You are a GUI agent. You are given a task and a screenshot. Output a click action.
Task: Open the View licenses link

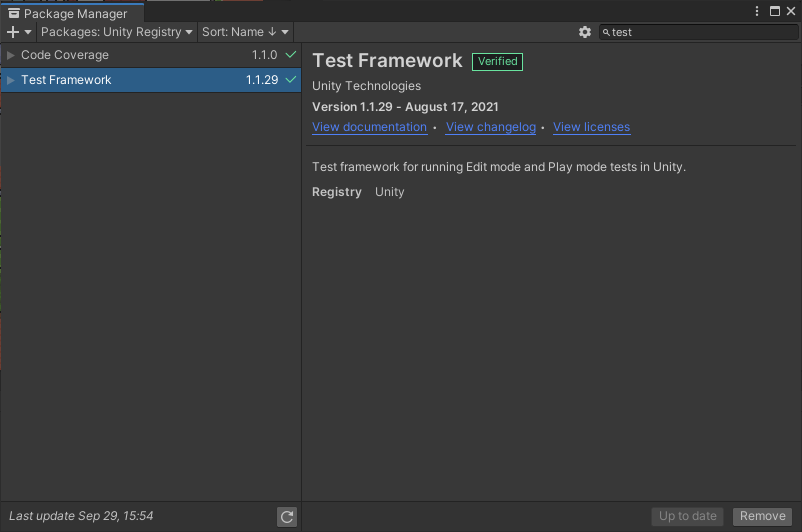coord(591,127)
